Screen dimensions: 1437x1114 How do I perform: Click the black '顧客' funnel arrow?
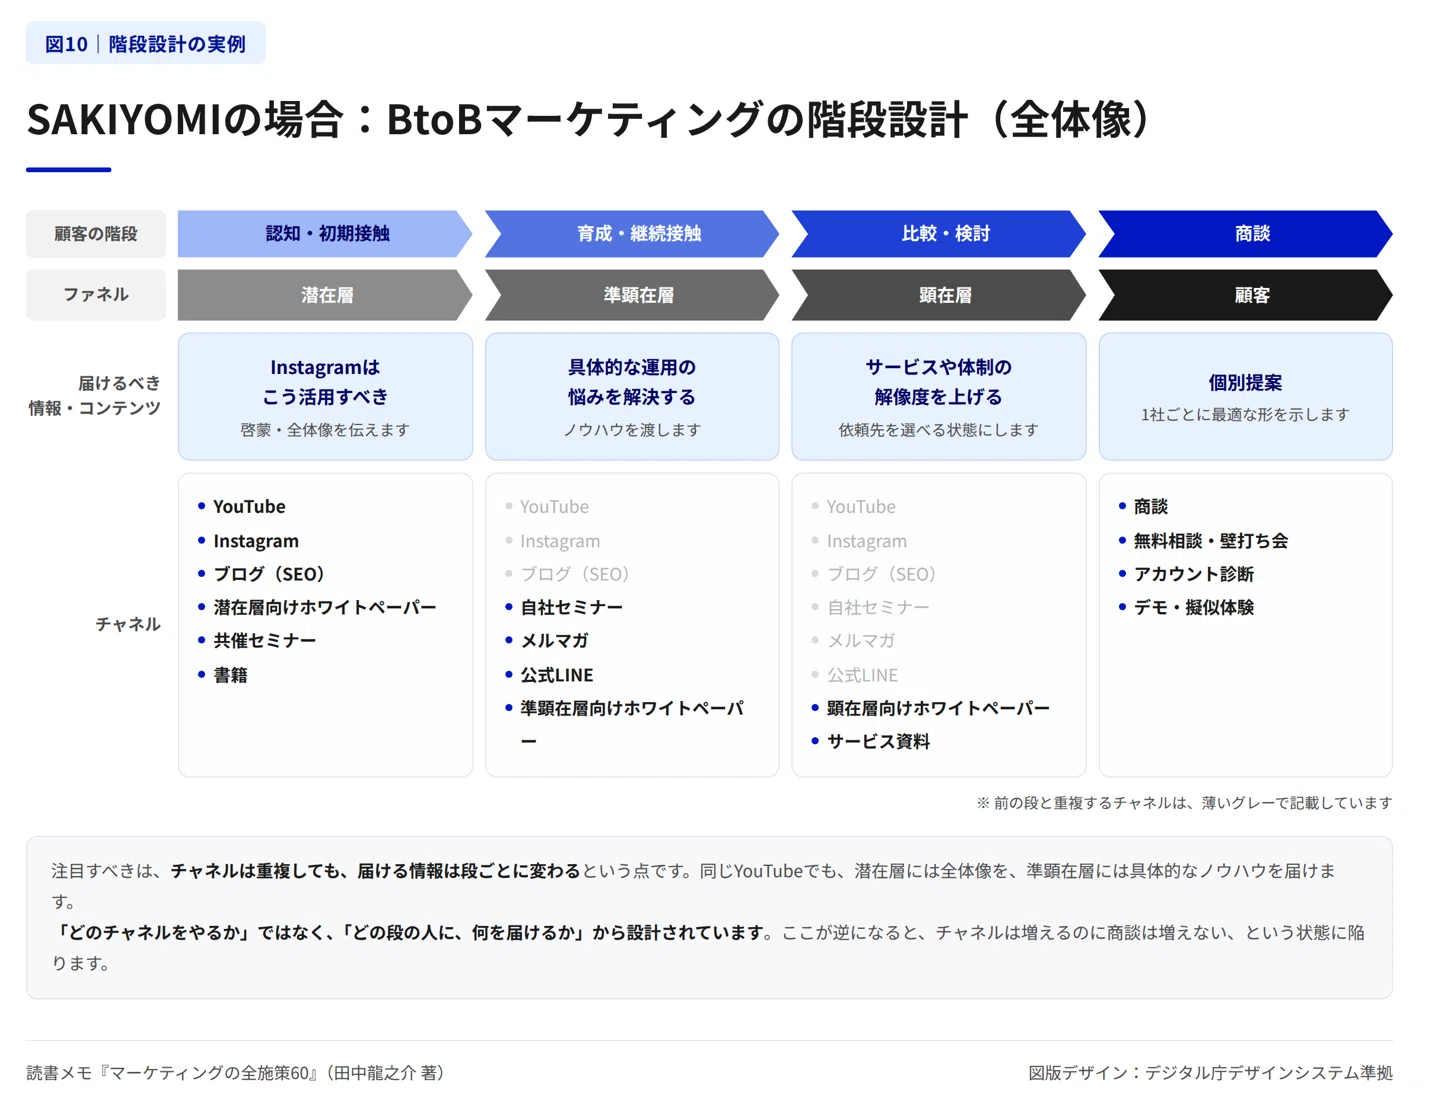[1246, 295]
